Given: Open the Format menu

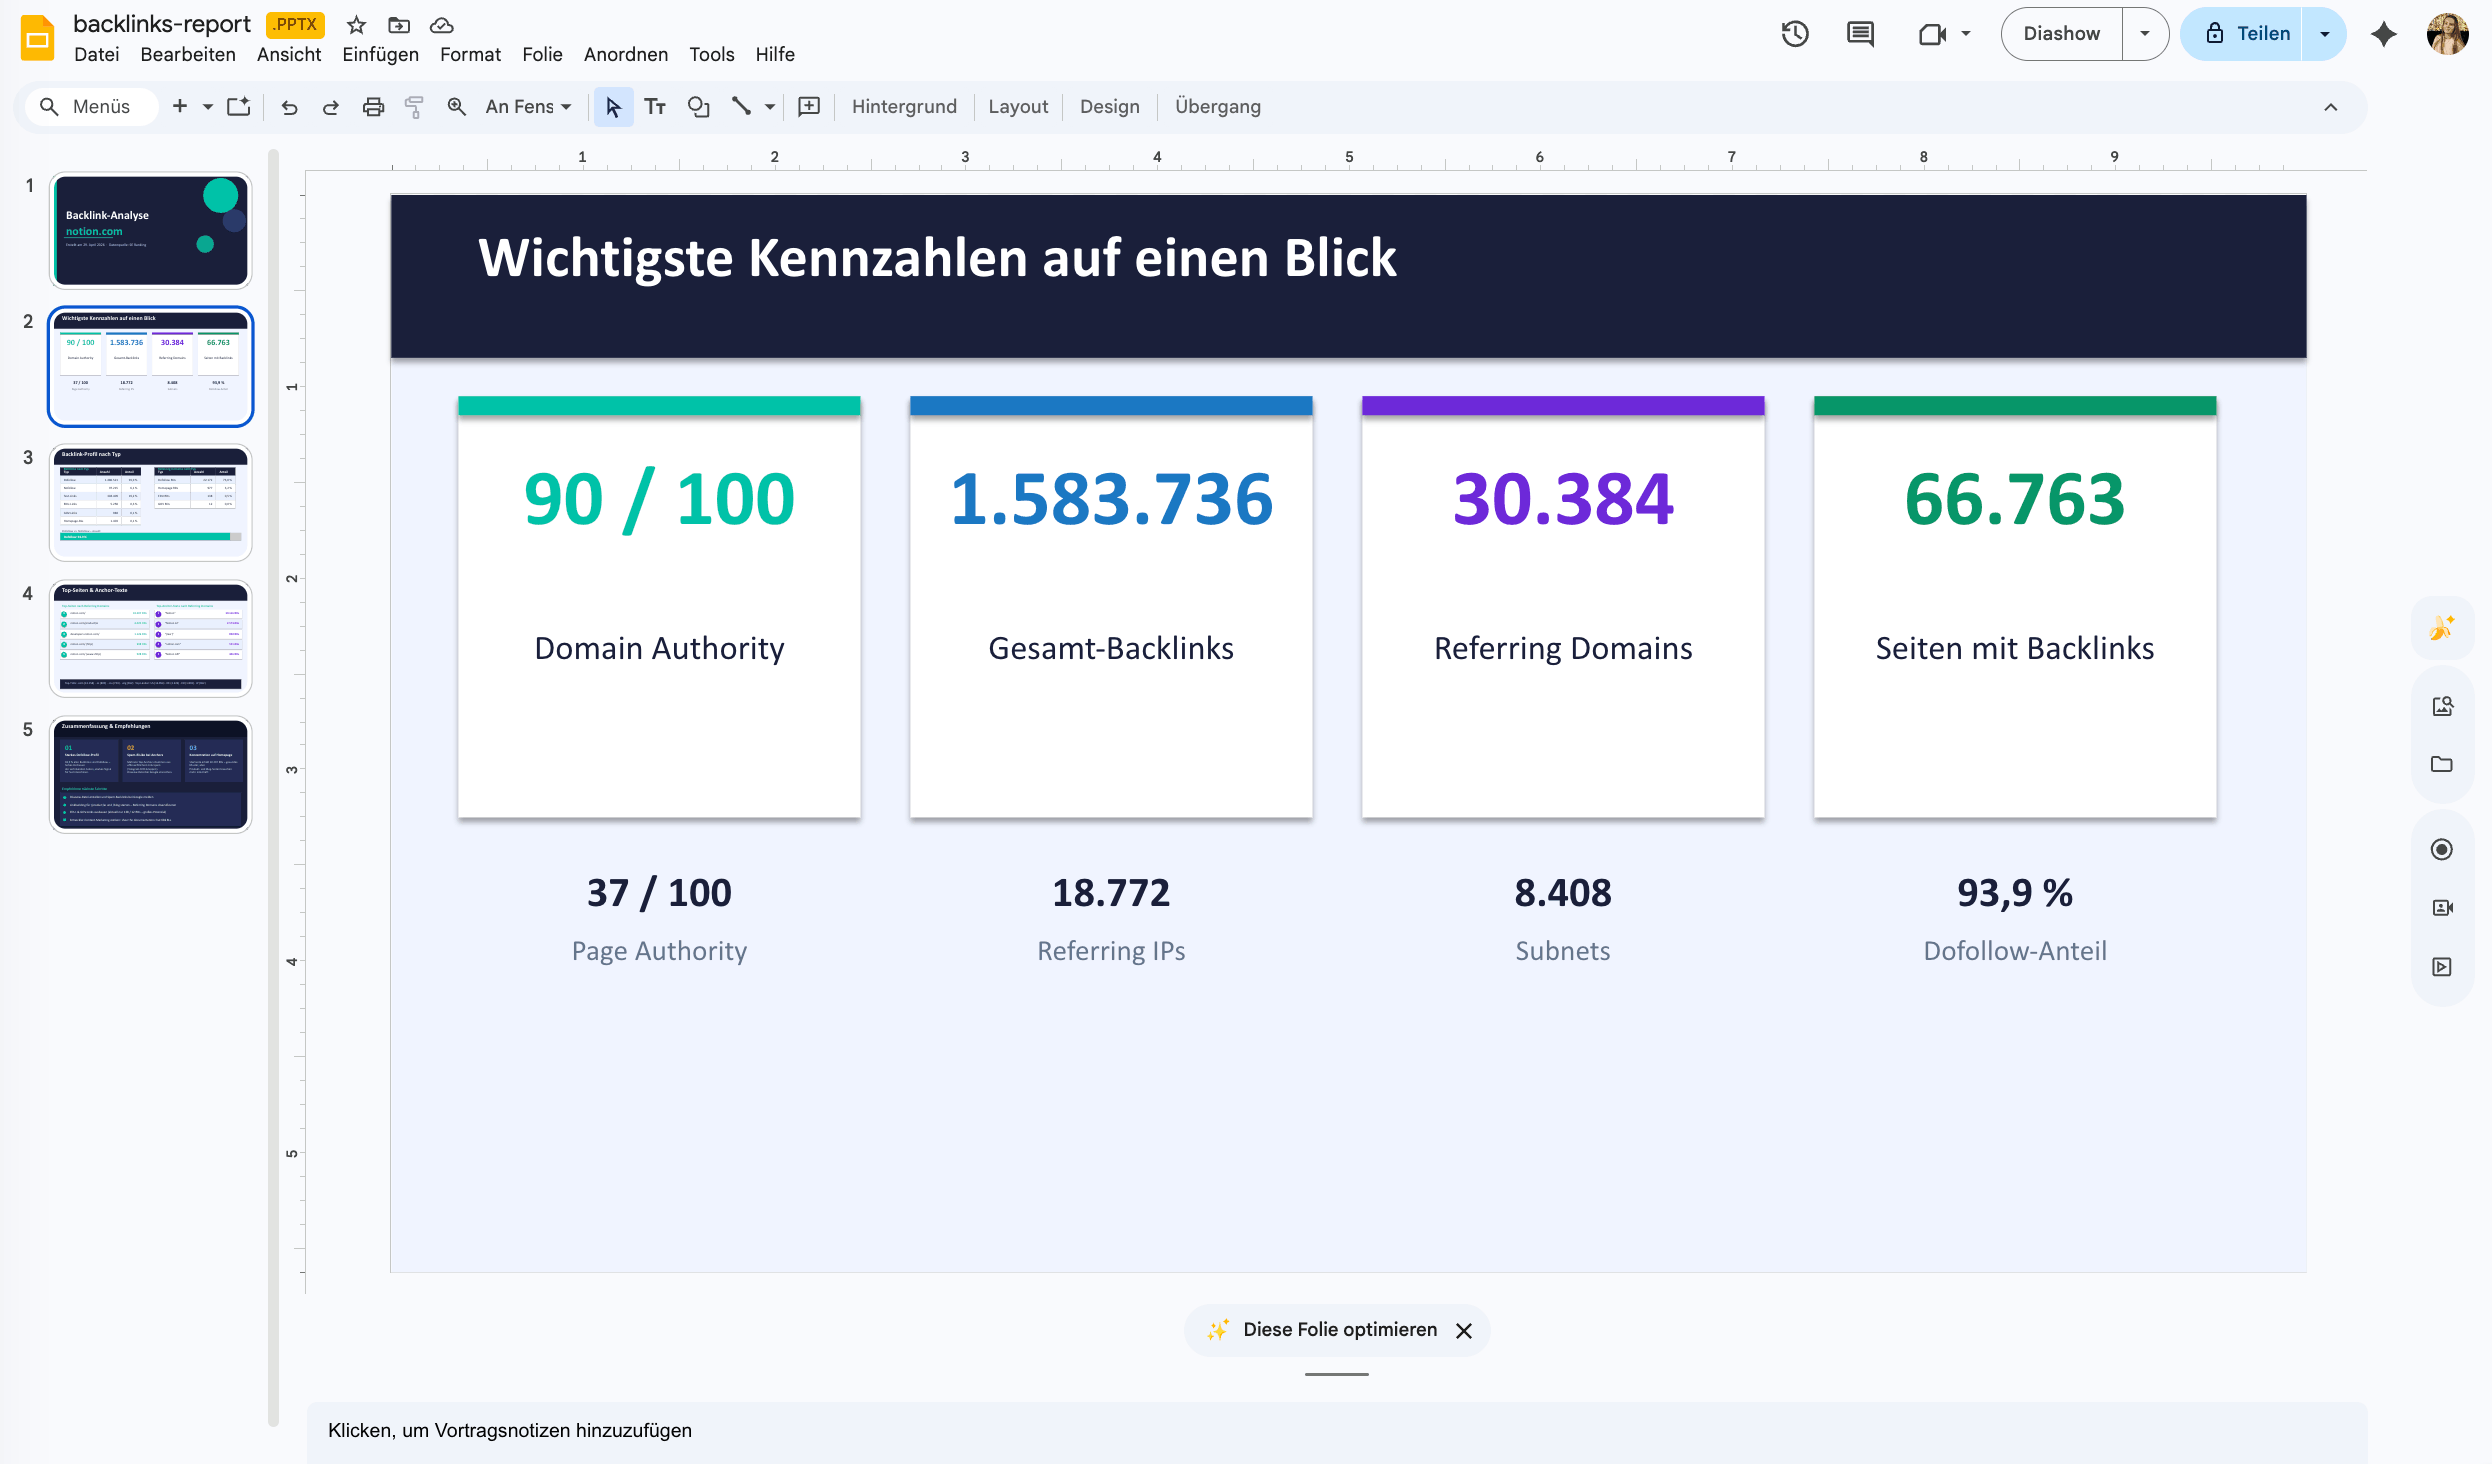Looking at the screenshot, I should point(470,55).
